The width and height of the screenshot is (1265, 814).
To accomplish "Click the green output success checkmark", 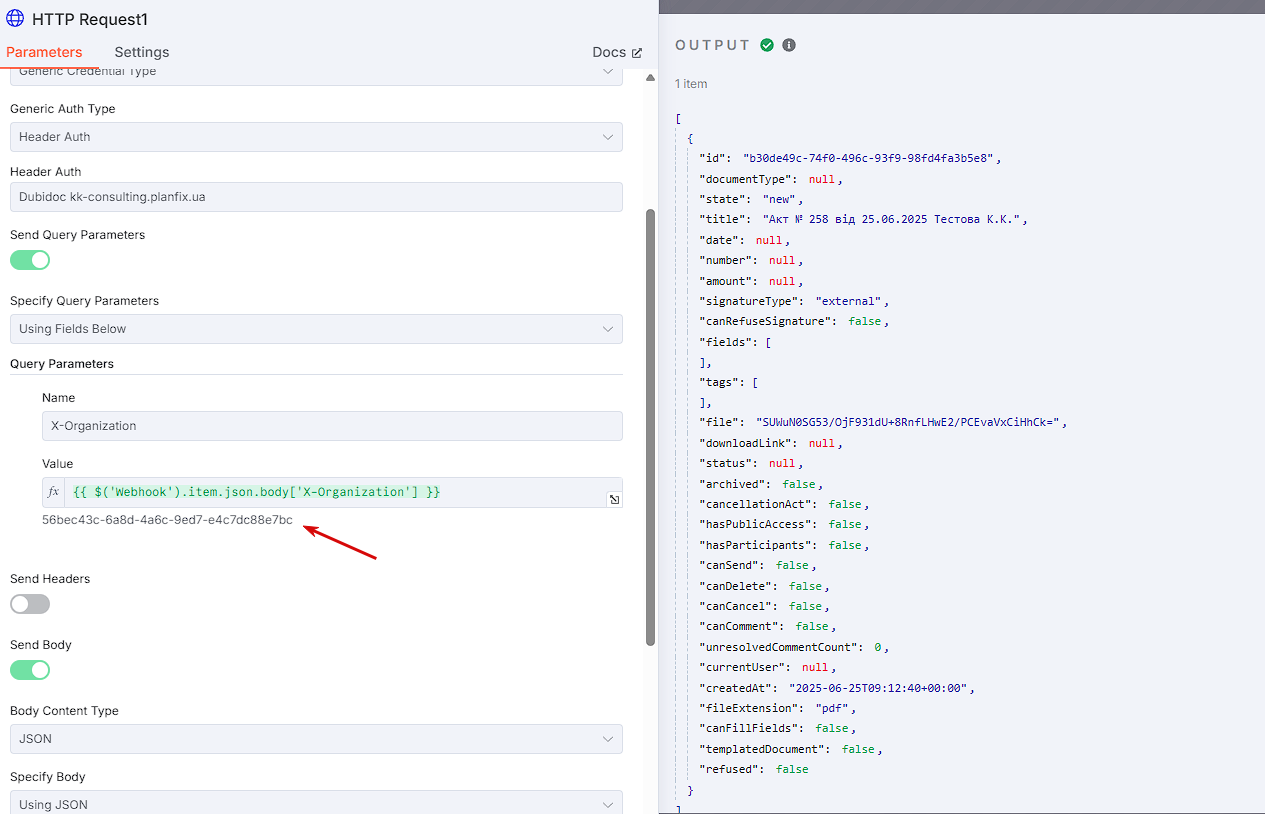I will [767, 45].
